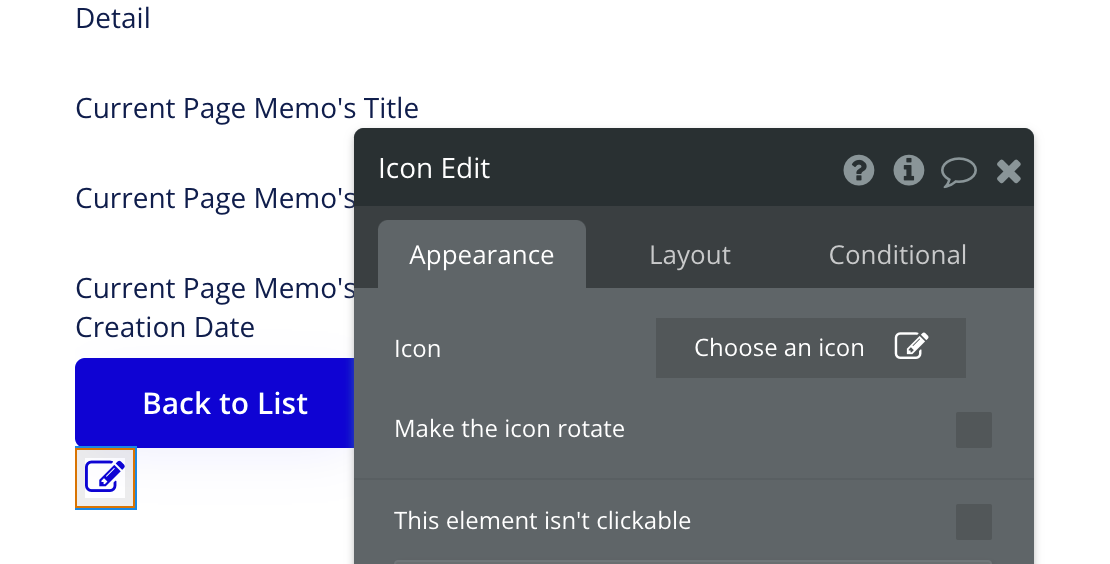Open the Layout tab
This screenshot has height=564, width=1110.
coord(689,255)
